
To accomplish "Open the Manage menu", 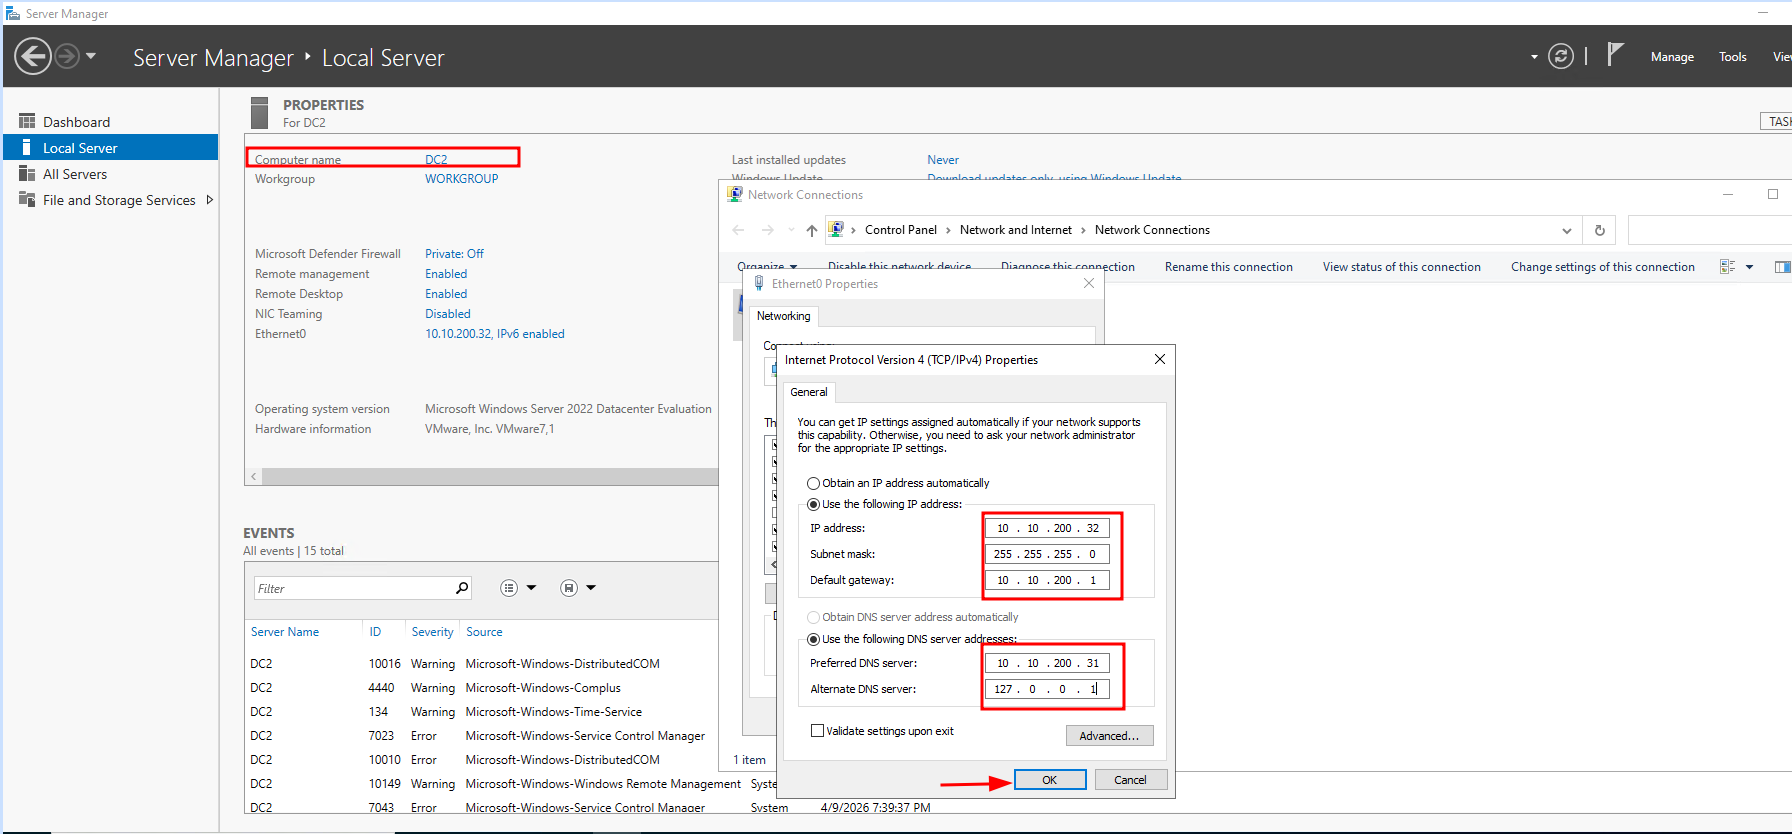I will [x=1672, y=57].
